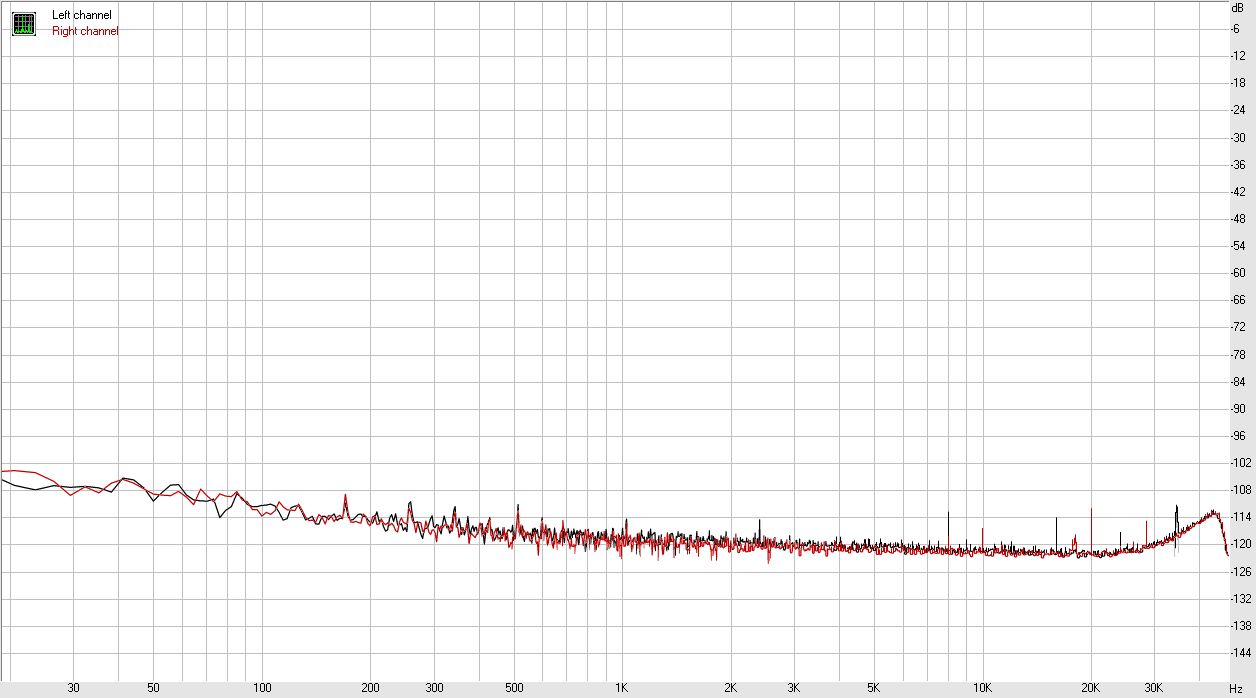1256x698 pixels.
Task: Click the spectrum analyzer icon beside the legend
Action: click(23, 23)
